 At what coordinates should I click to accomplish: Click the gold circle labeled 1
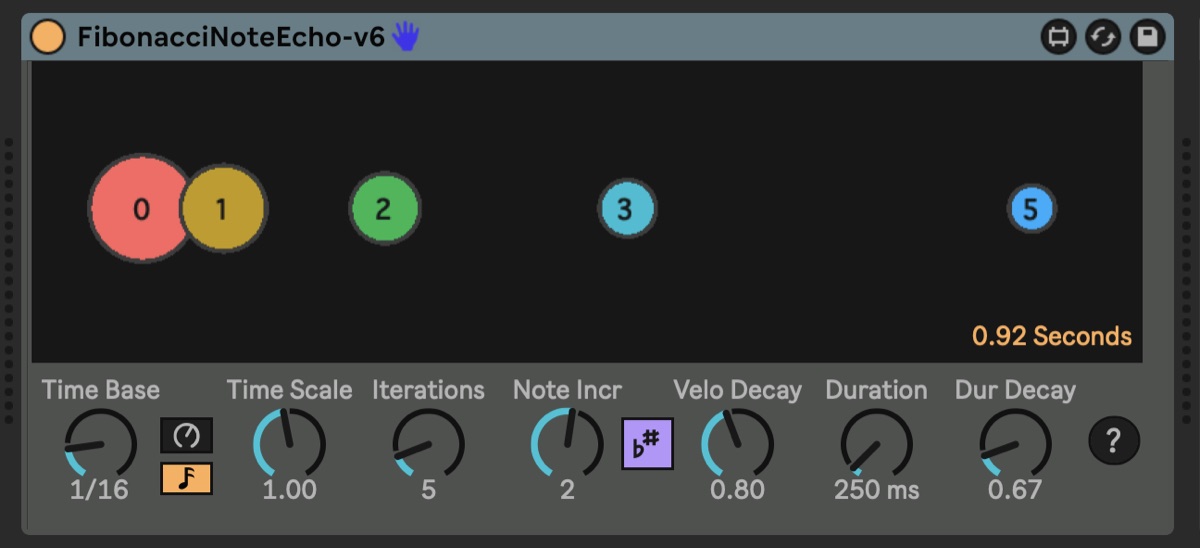223,209
